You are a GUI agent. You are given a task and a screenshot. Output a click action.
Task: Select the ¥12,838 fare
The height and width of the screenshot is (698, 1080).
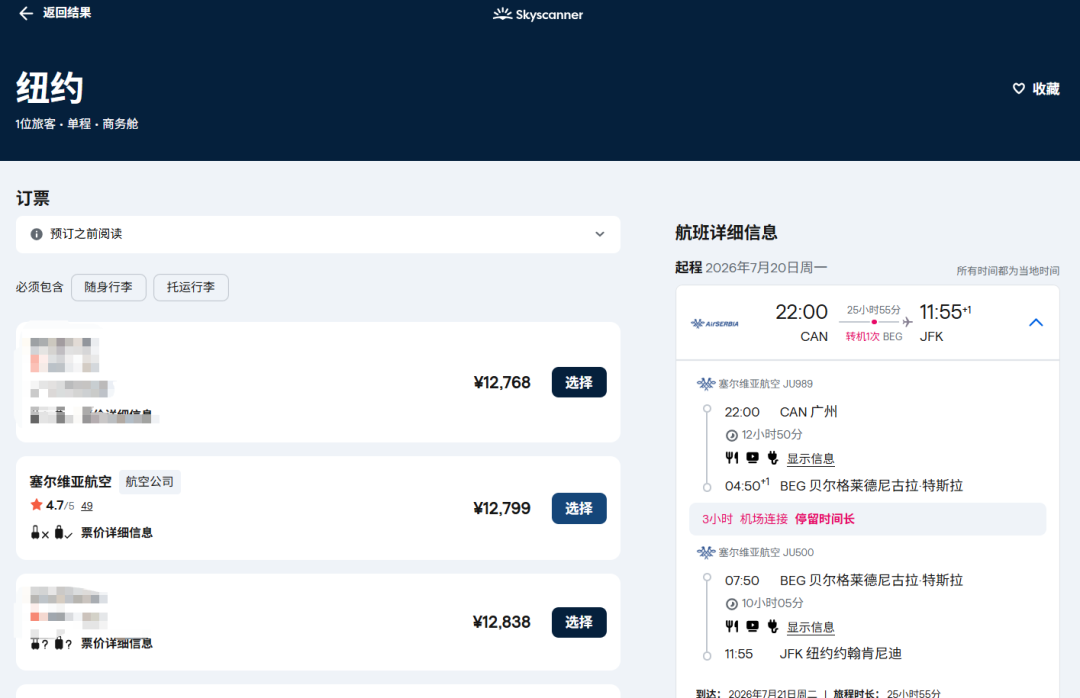(578, 622)
